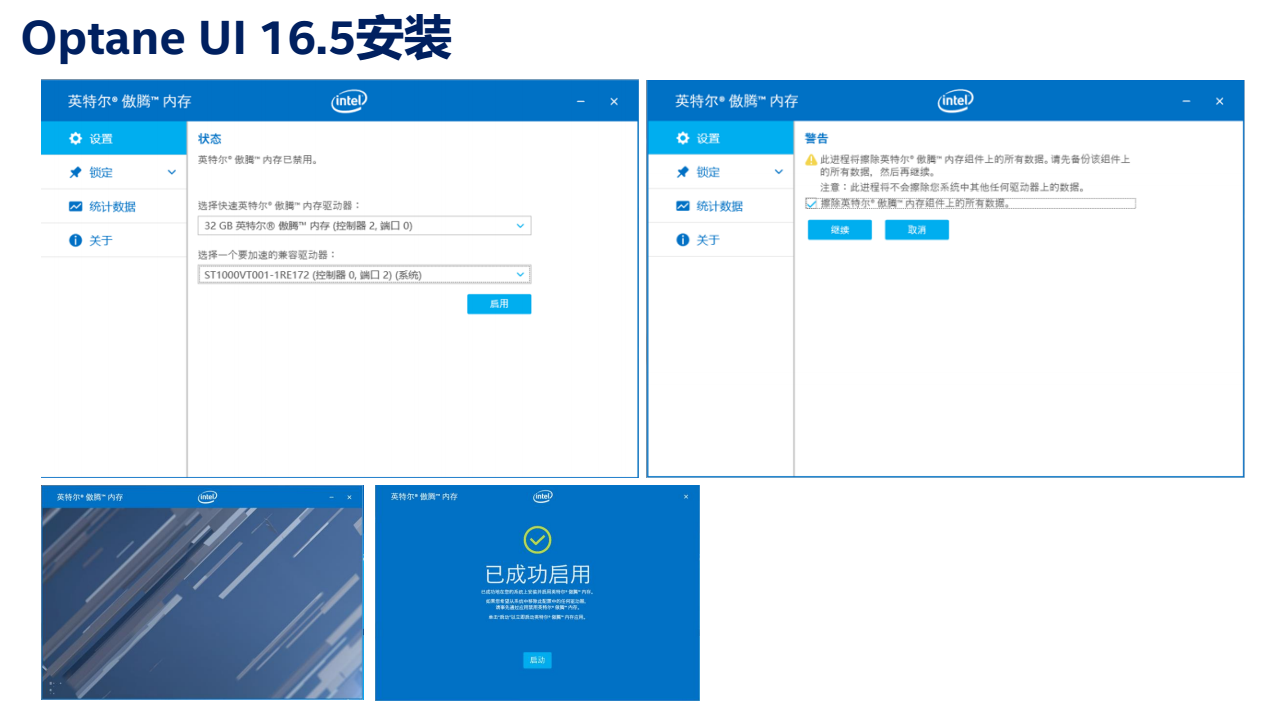Click the green checkmark circle above 已成功启用
Image resolution: width=1277 pixels, height=716 pixels.
coord(538,540)
